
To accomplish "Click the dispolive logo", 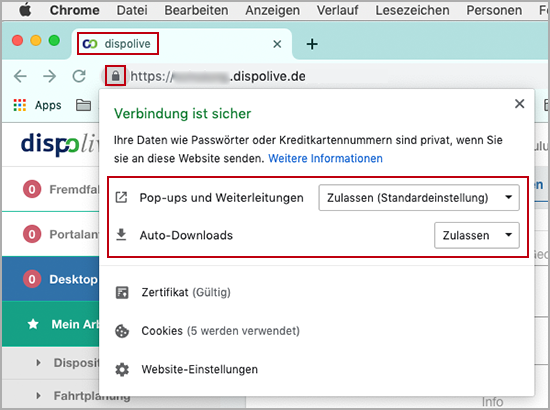I will [x=60, y=144].
